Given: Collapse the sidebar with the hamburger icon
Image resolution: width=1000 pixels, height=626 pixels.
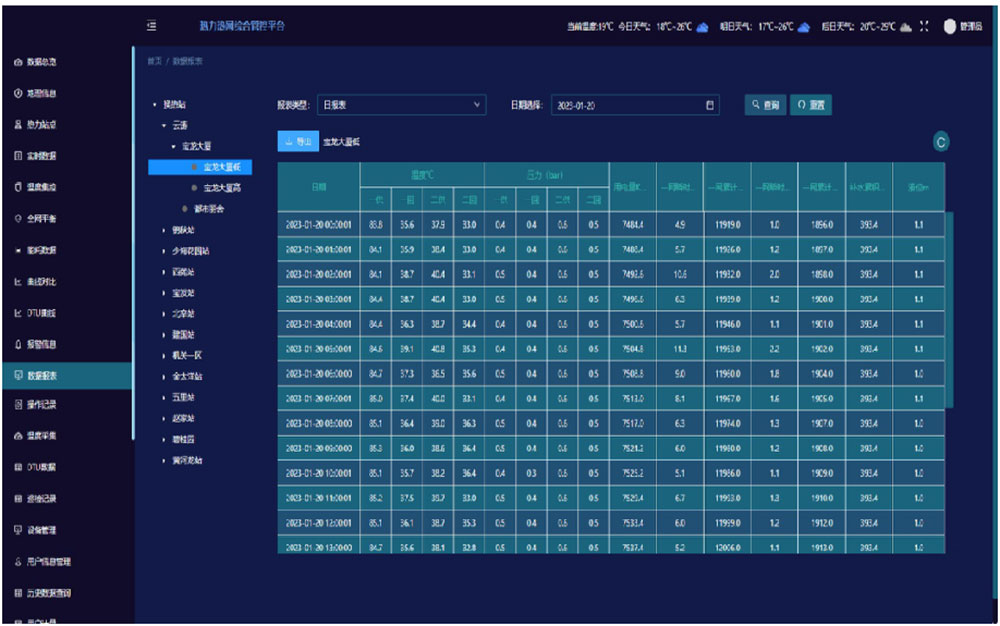Looking at the screenshot, I should pyautogui.click(x=151, y=25).
